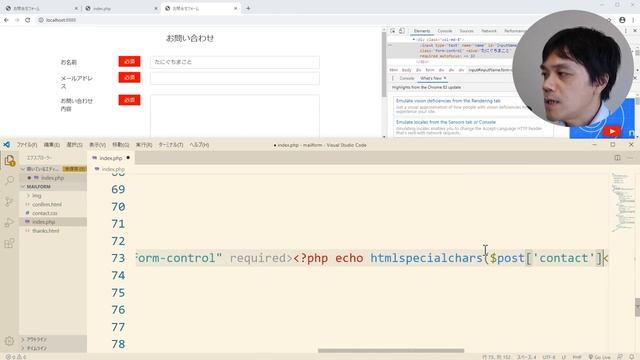Click the feedback icon in VS Code status bar
640x360 pixels.
620,357
